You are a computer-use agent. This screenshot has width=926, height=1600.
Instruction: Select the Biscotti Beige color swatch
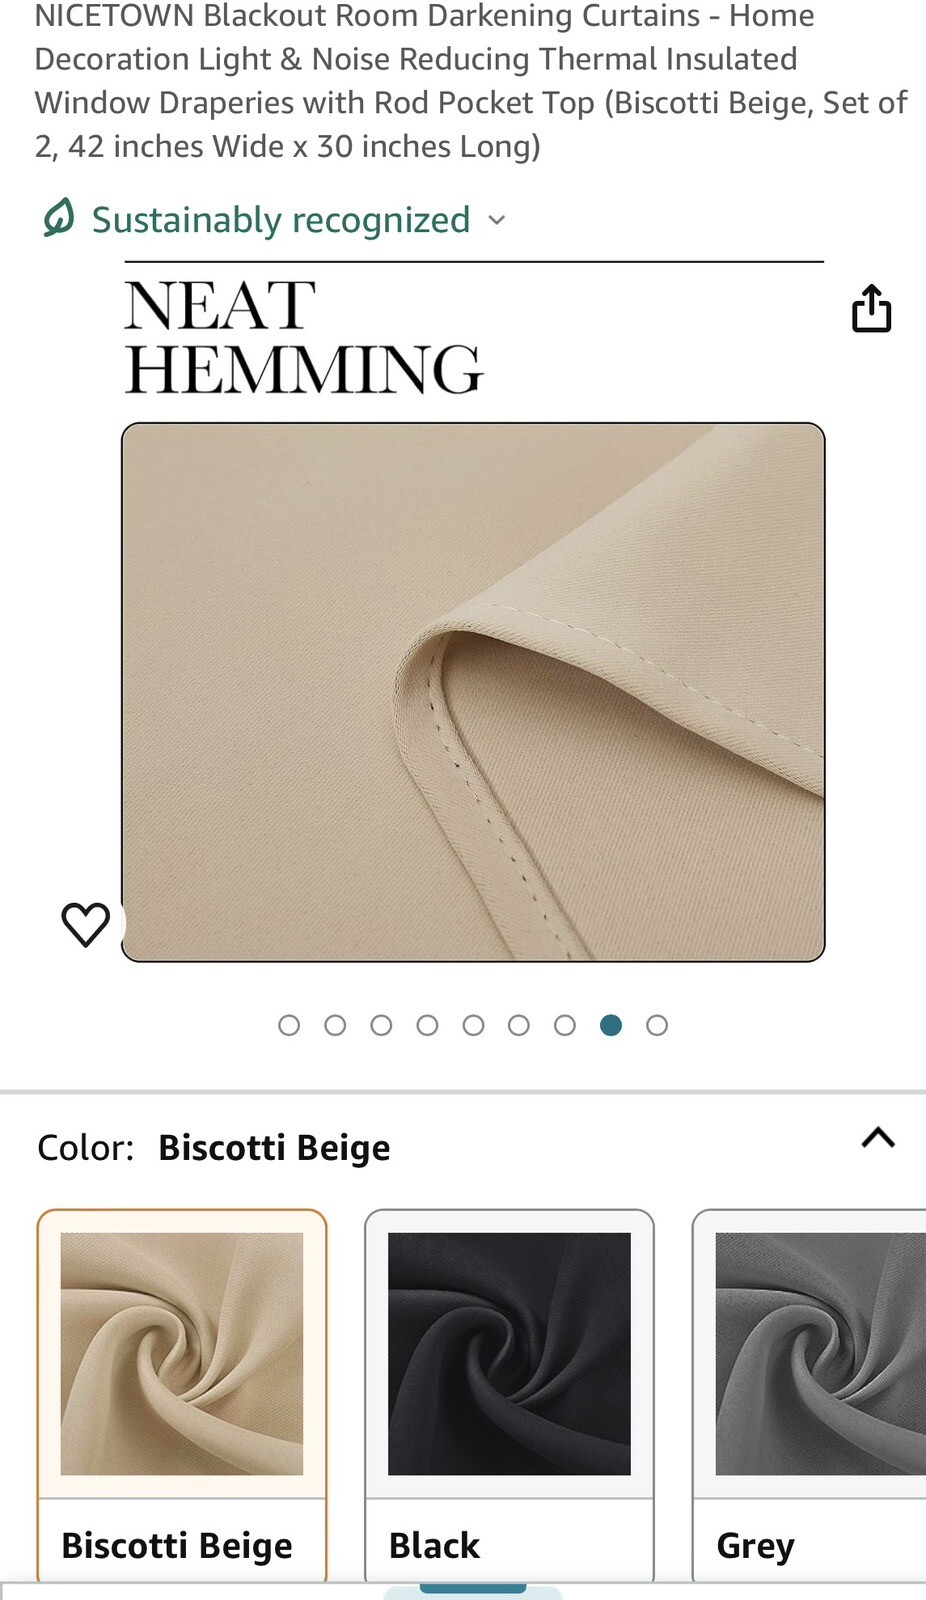click(x=182, y=1395)
